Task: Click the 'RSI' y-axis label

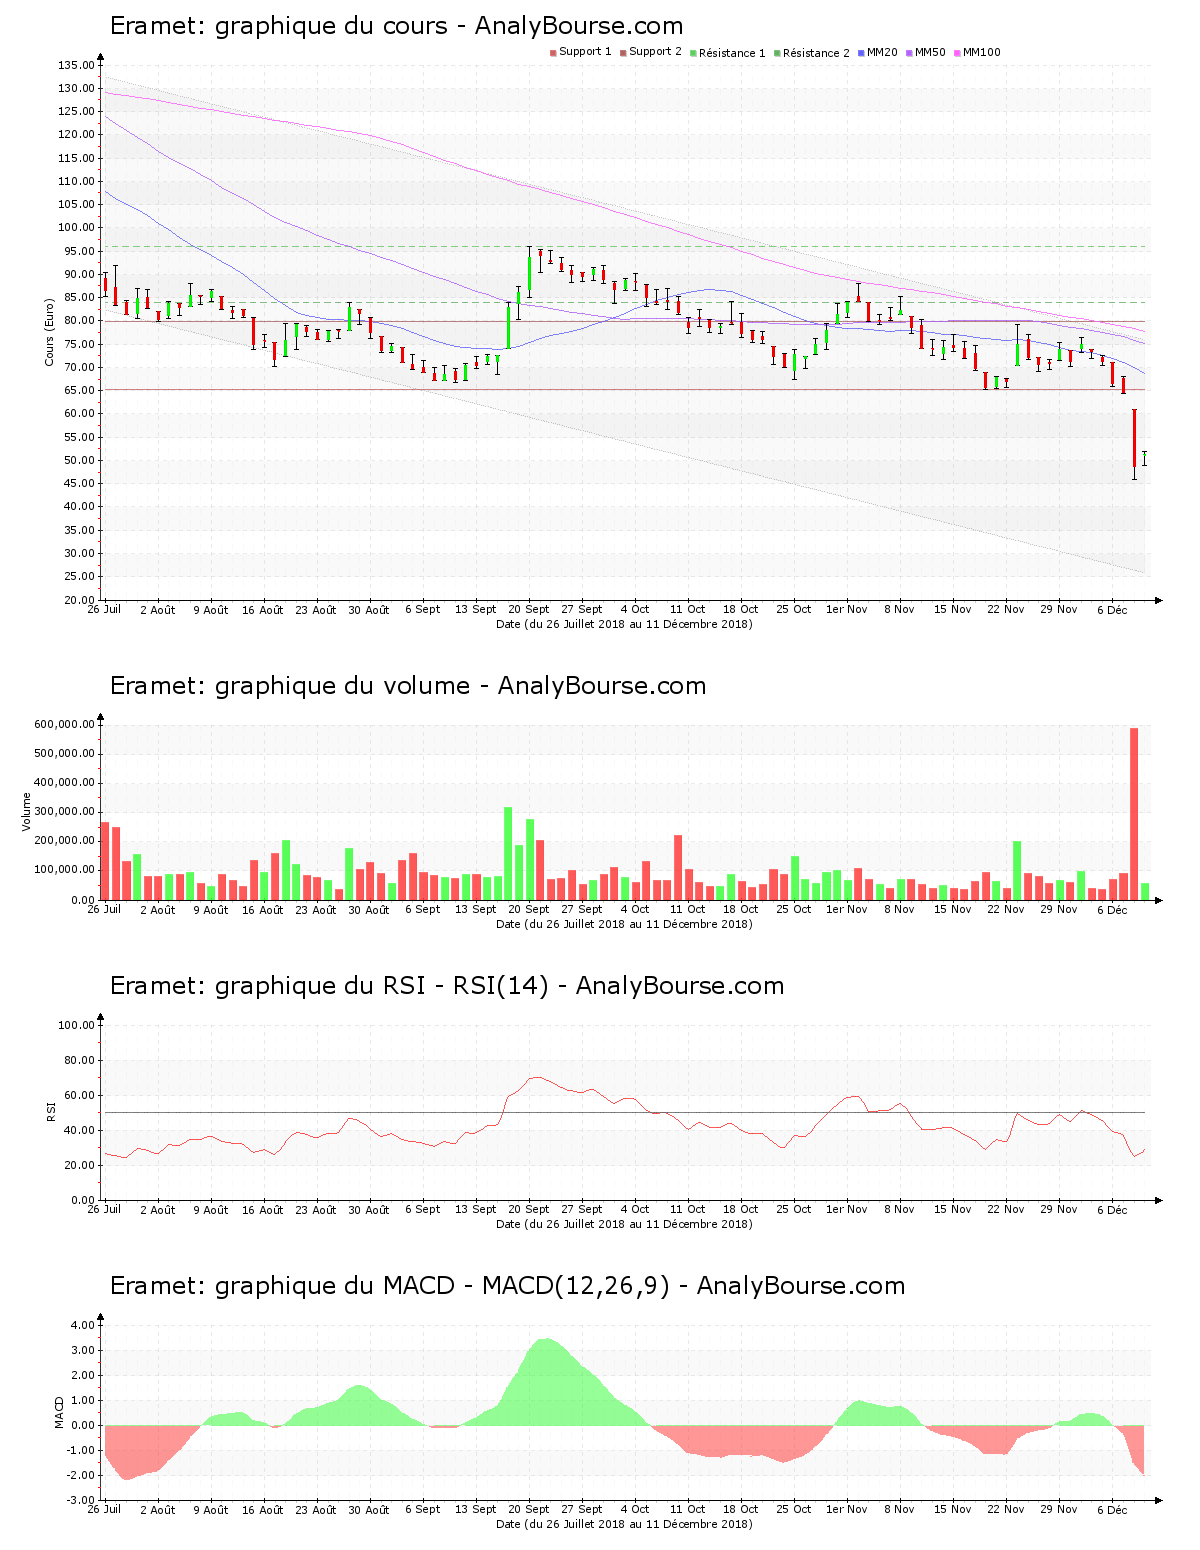Action: point(50,1112)
